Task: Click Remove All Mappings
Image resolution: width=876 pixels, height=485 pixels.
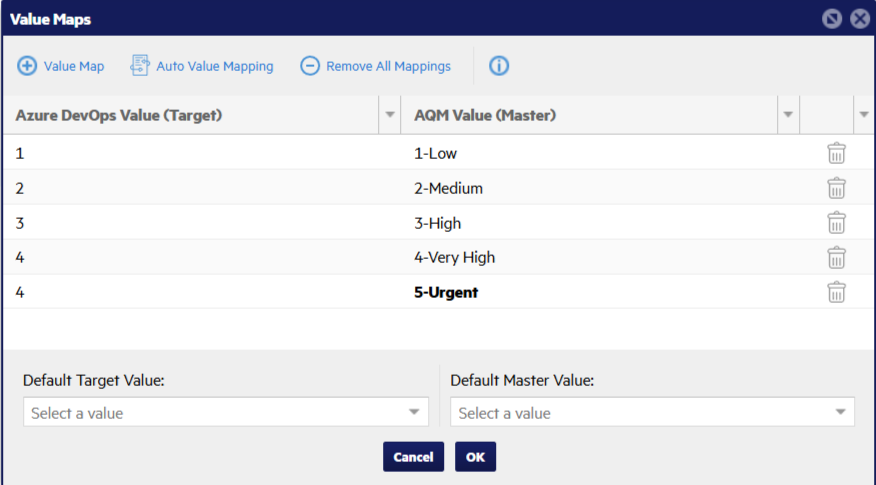Action: pyautogui.click(x=376, y=66)
